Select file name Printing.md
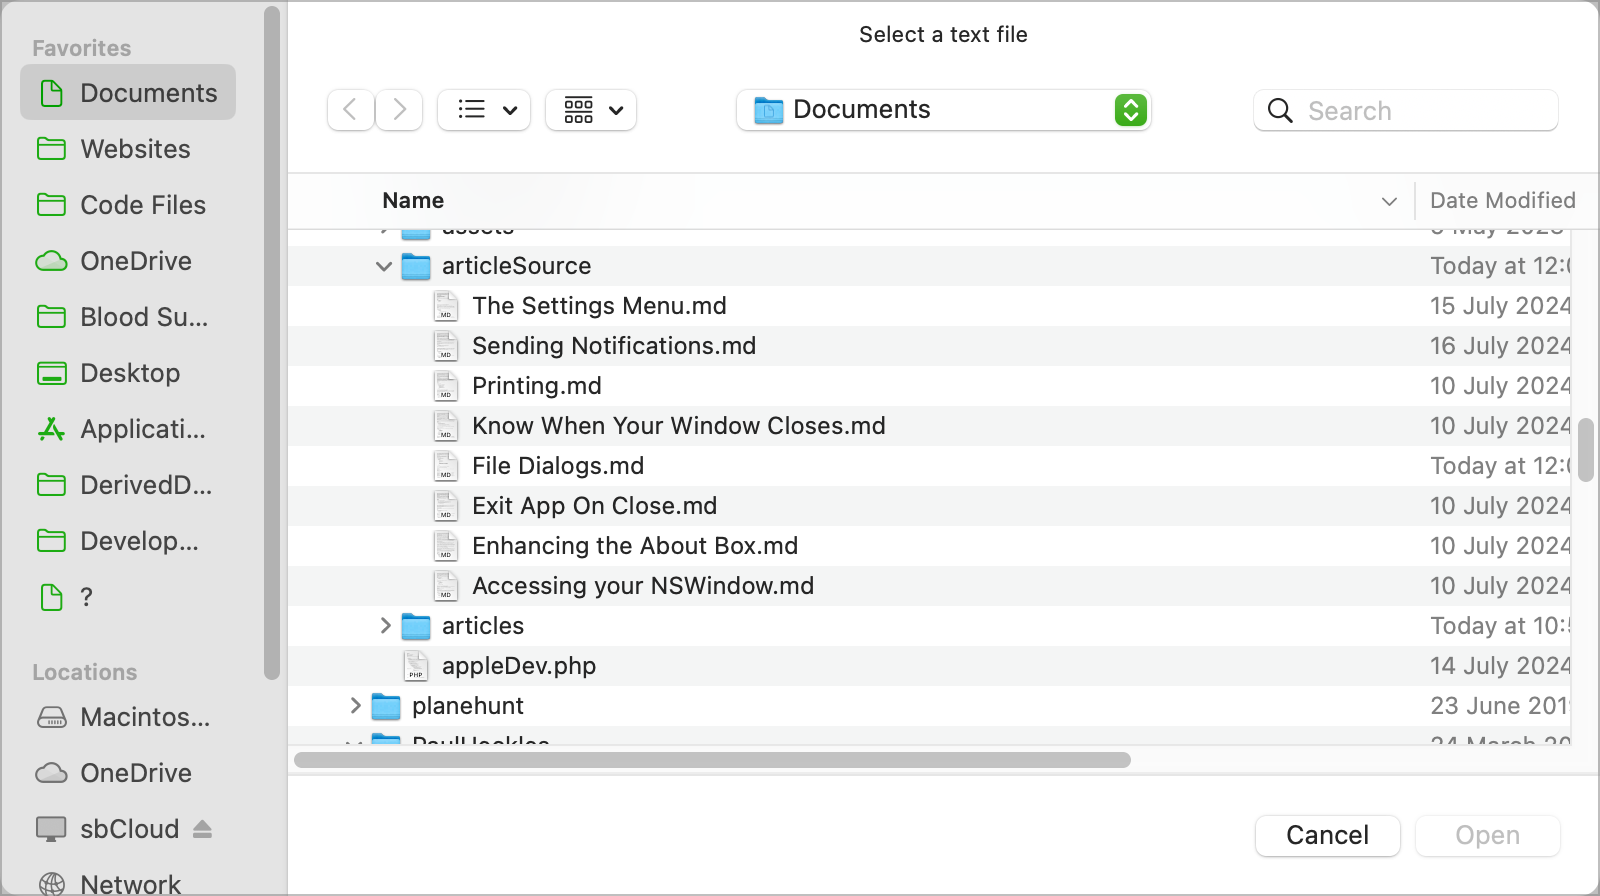Image resolution: width=1600 pixels, height=896 pixels. (x=537, y=386)
